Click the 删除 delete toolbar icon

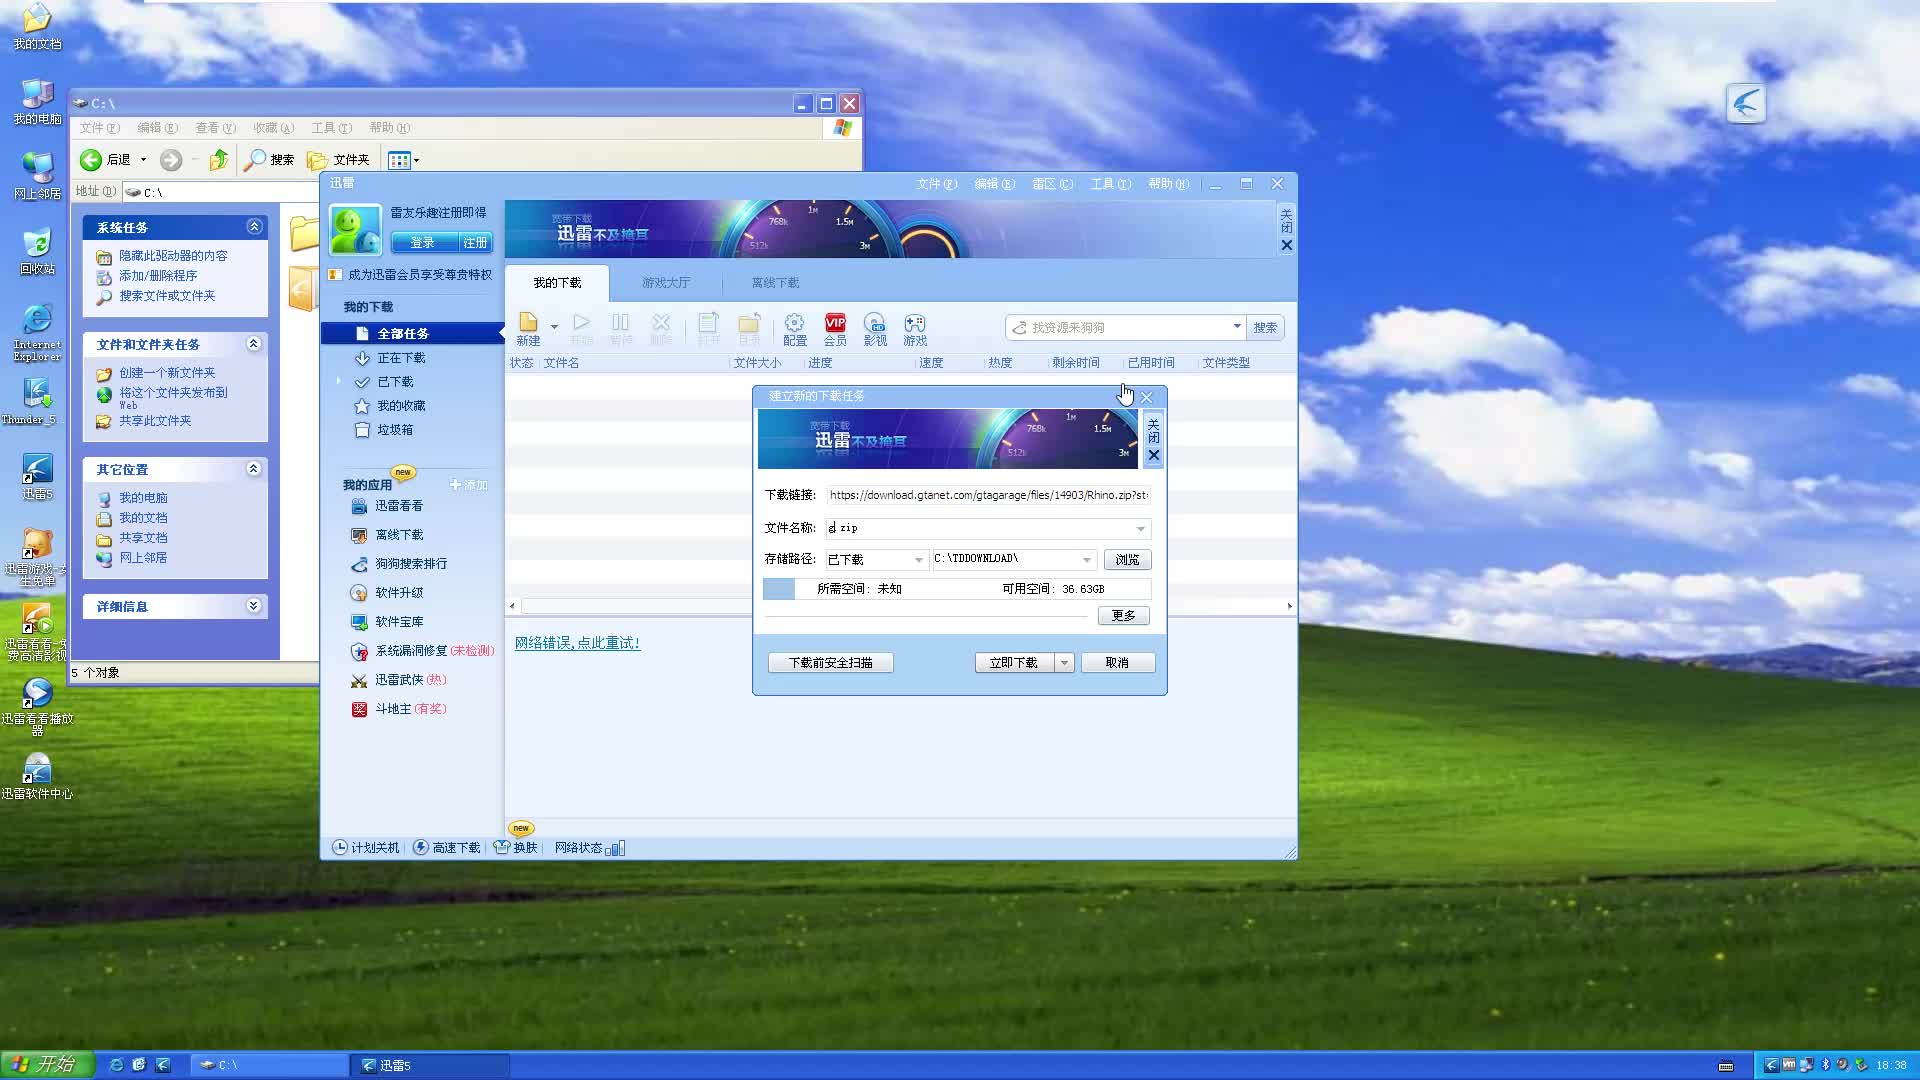coord(661,328)
